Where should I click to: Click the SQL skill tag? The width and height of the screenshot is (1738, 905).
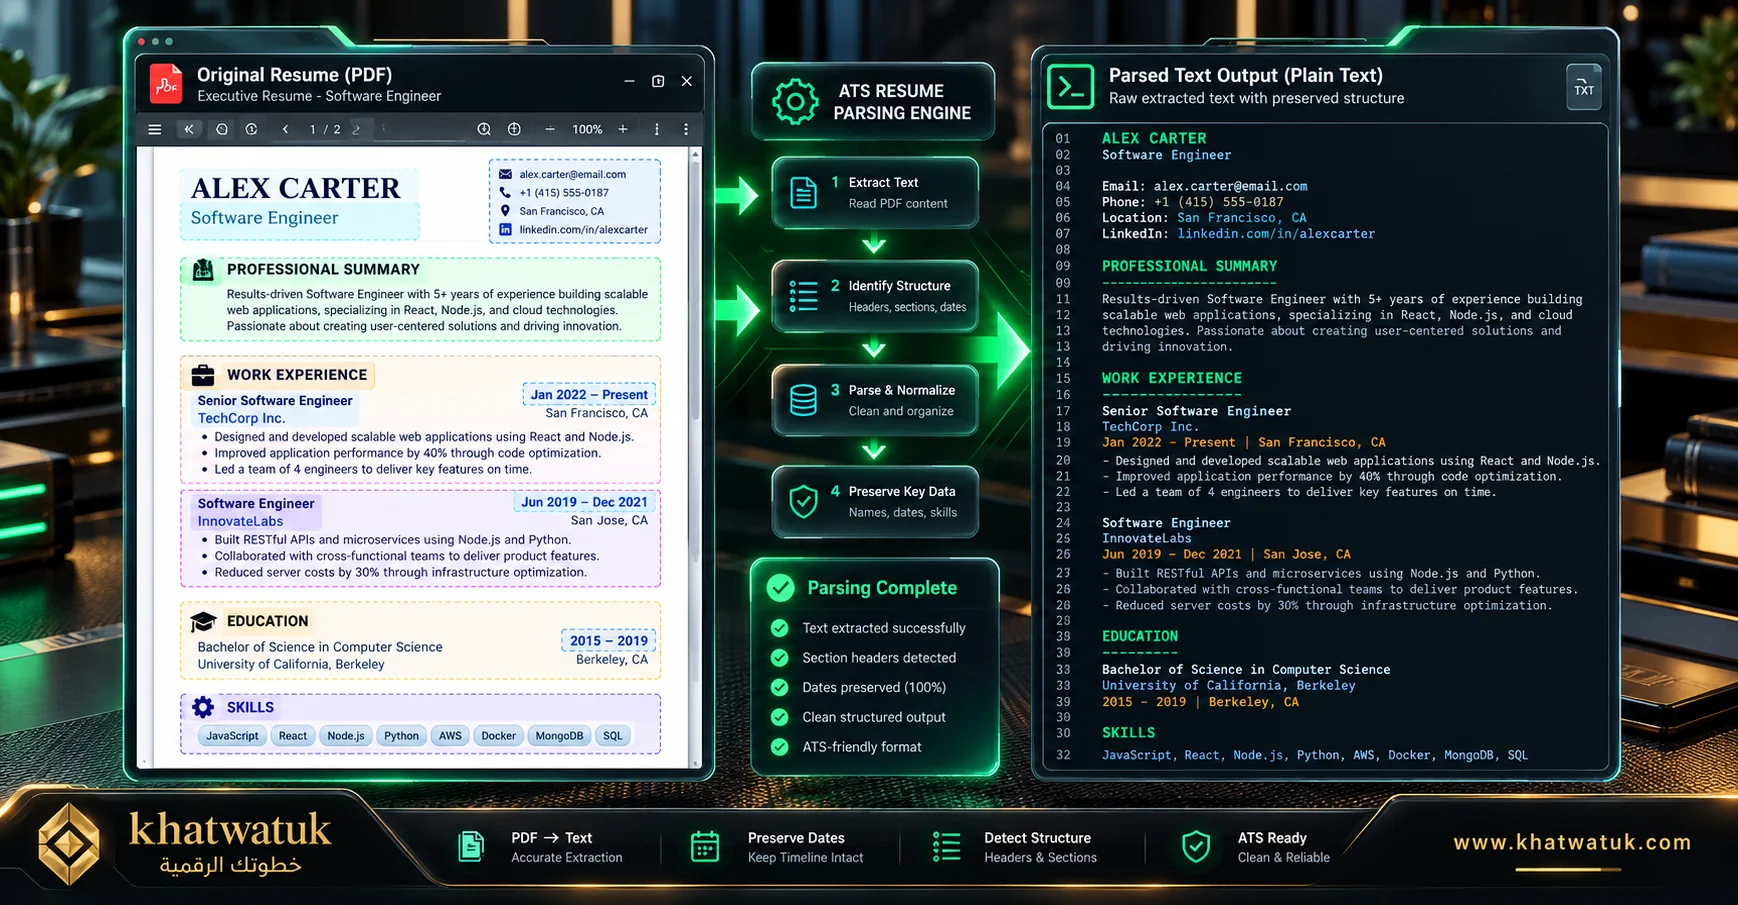pos(613,736)
